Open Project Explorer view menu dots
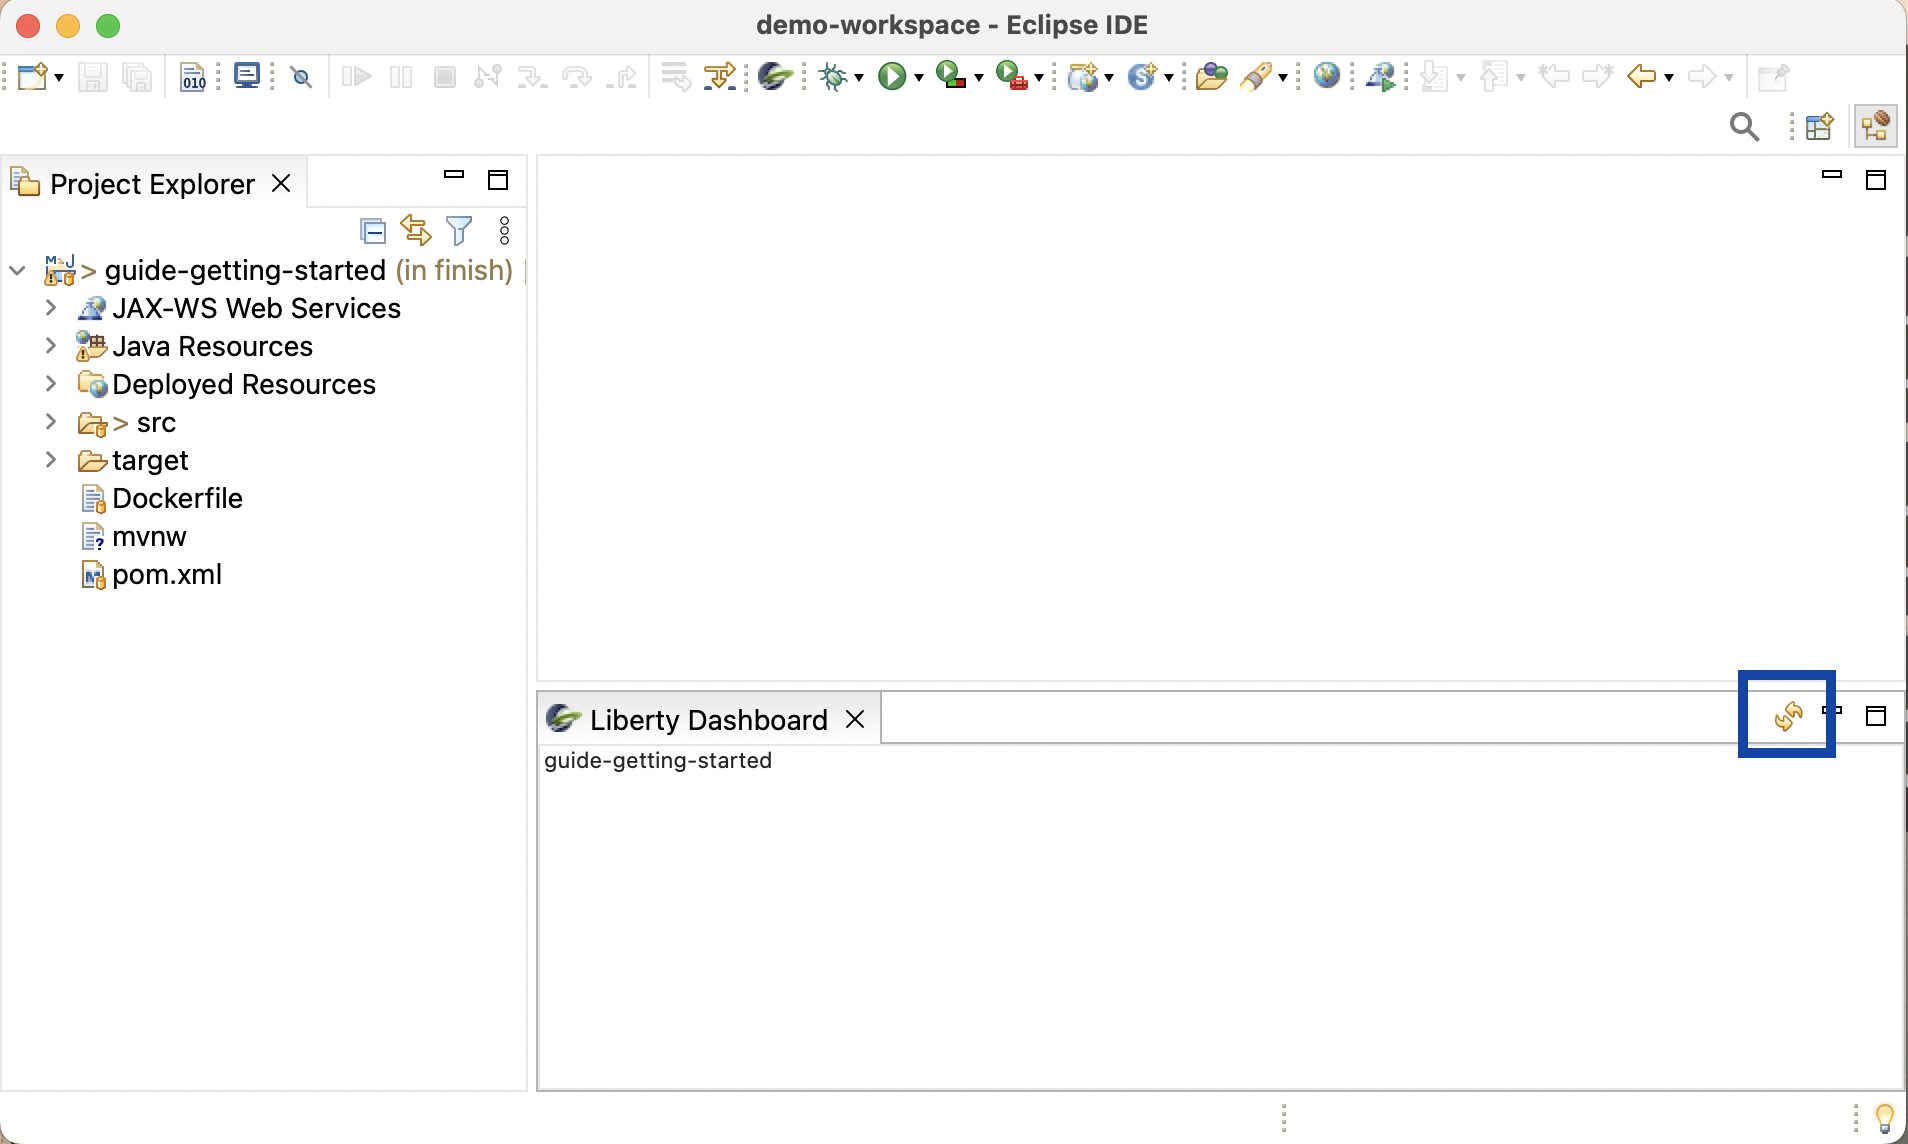This screenshot has width=1908, height=1144. [x=504, y=231]
